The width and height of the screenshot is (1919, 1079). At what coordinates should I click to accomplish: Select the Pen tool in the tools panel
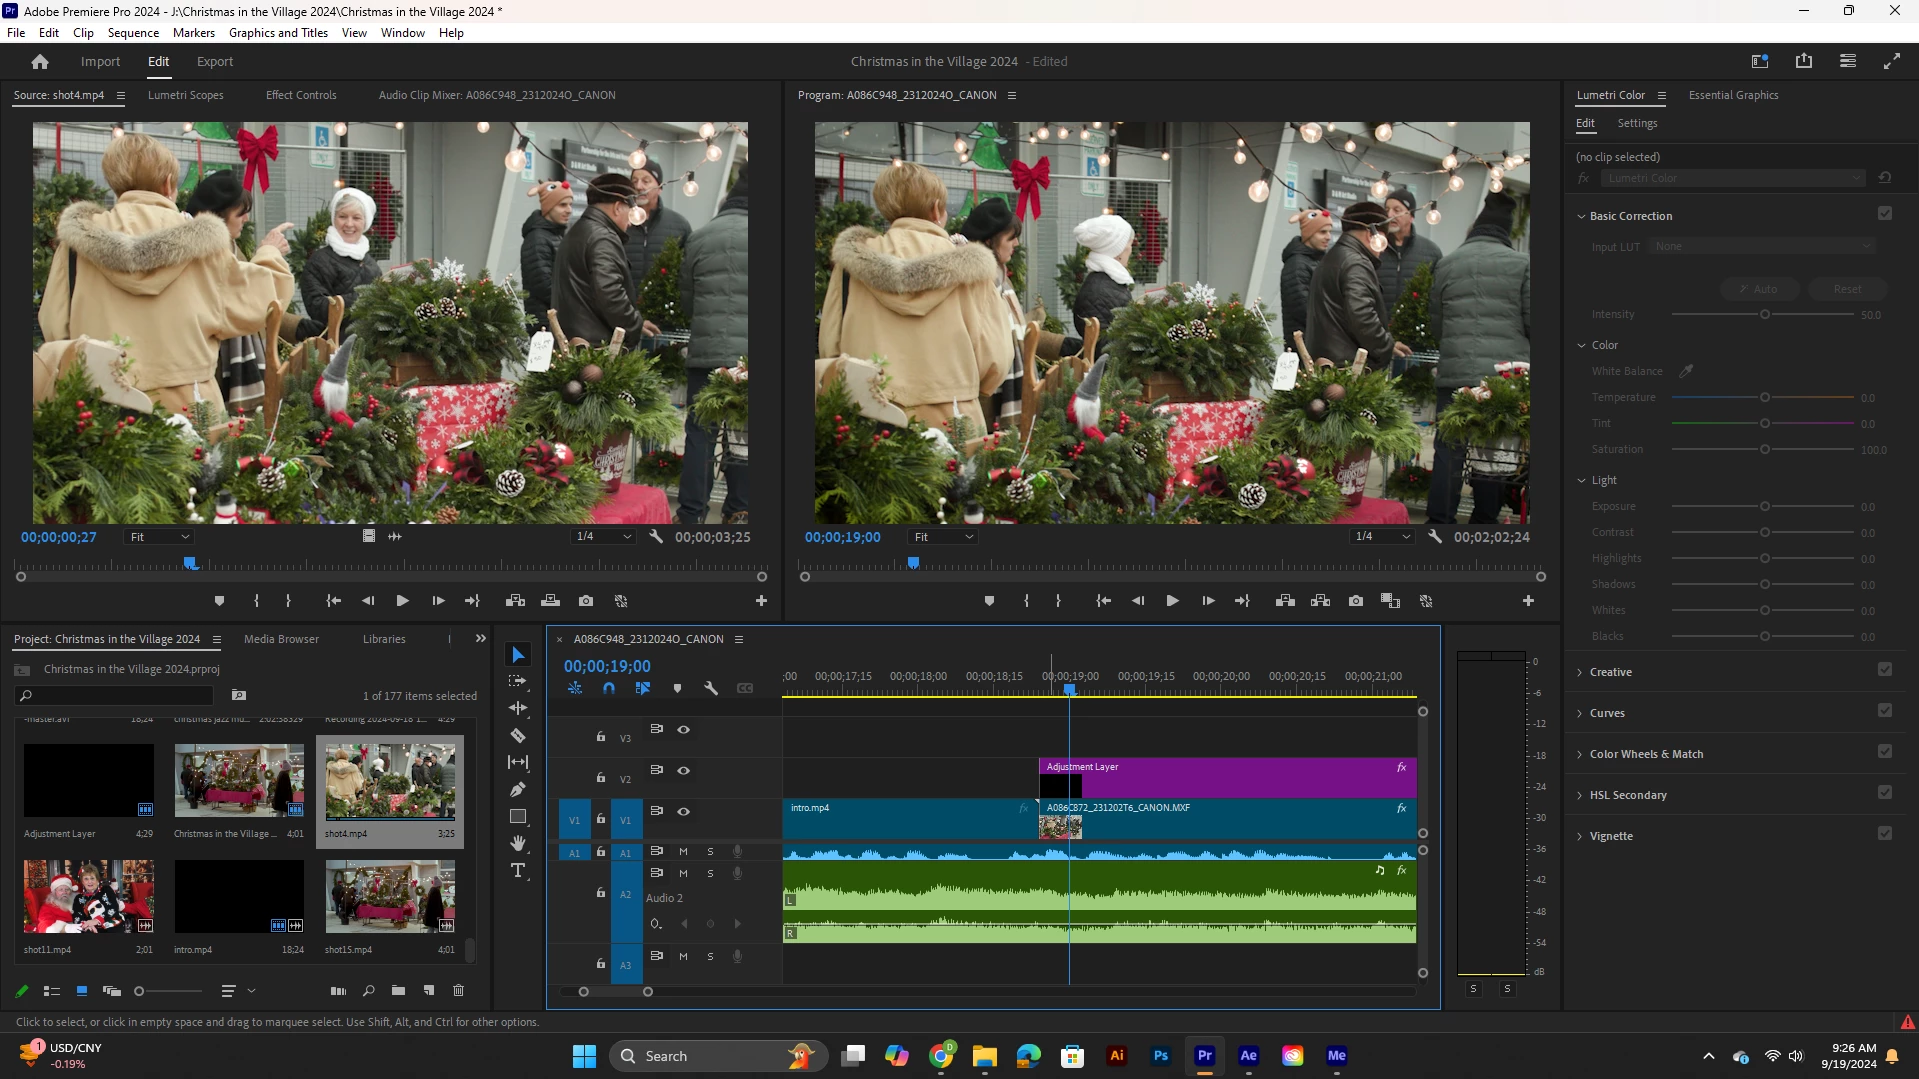(518, 789)
